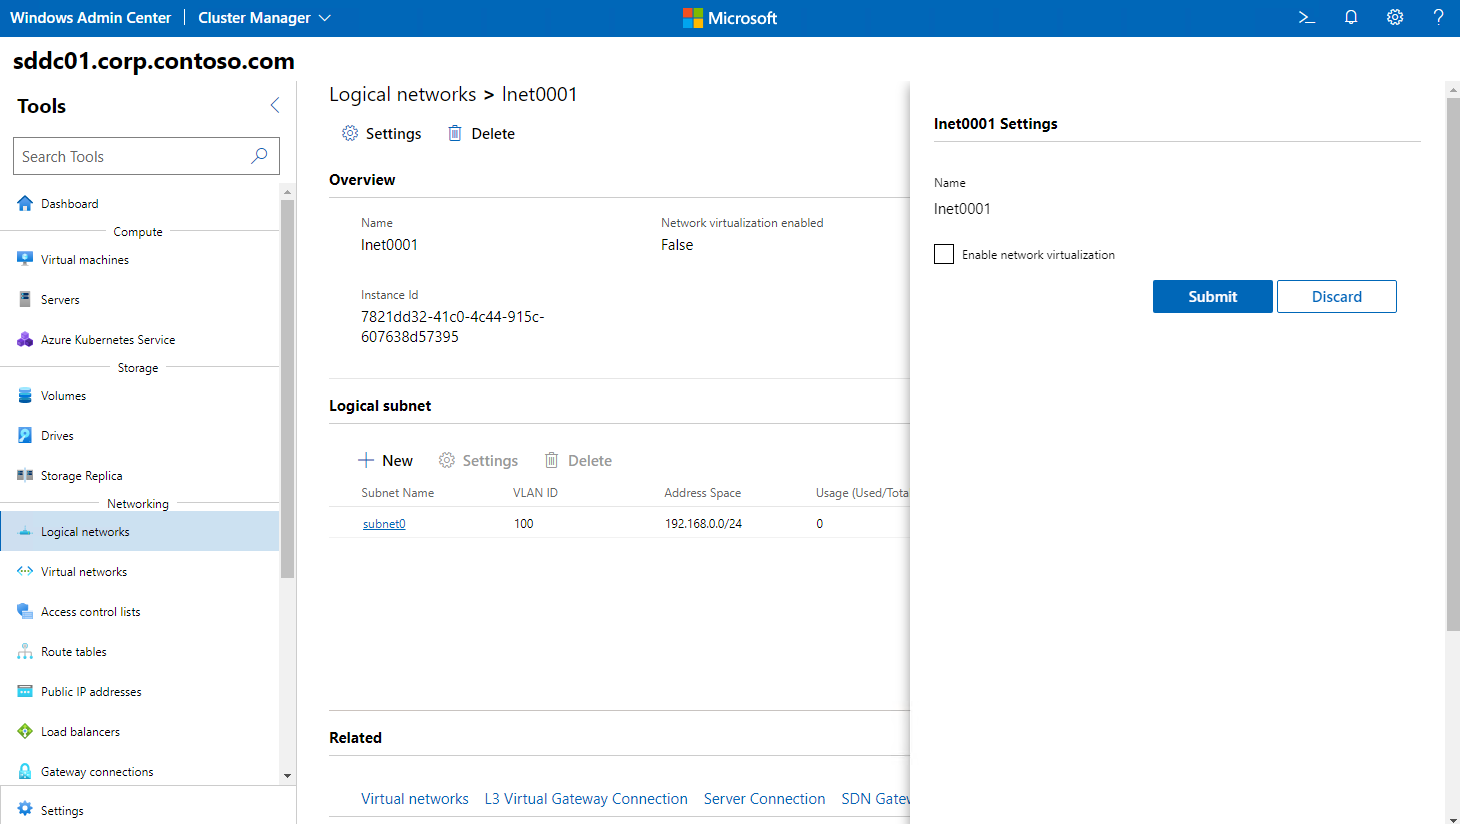Open Load balancers label in Tools
1460x824 pixels.
point(80,731)
